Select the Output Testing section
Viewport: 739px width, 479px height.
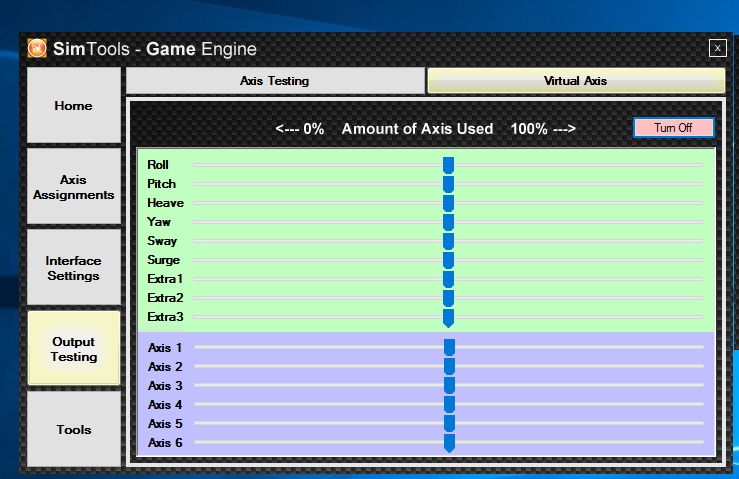(74, 349)
